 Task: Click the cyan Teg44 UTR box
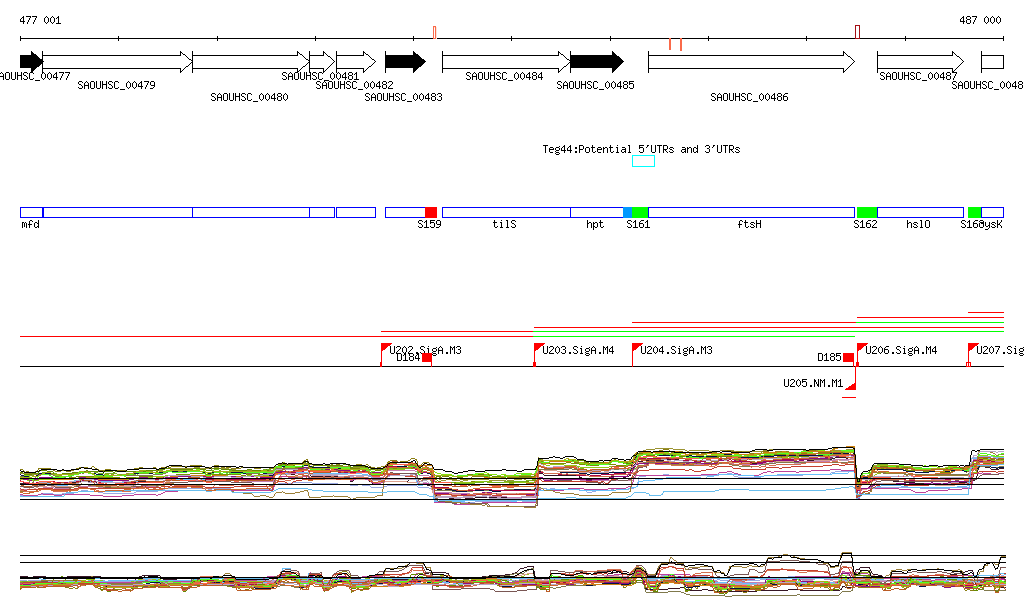(643, 161)
